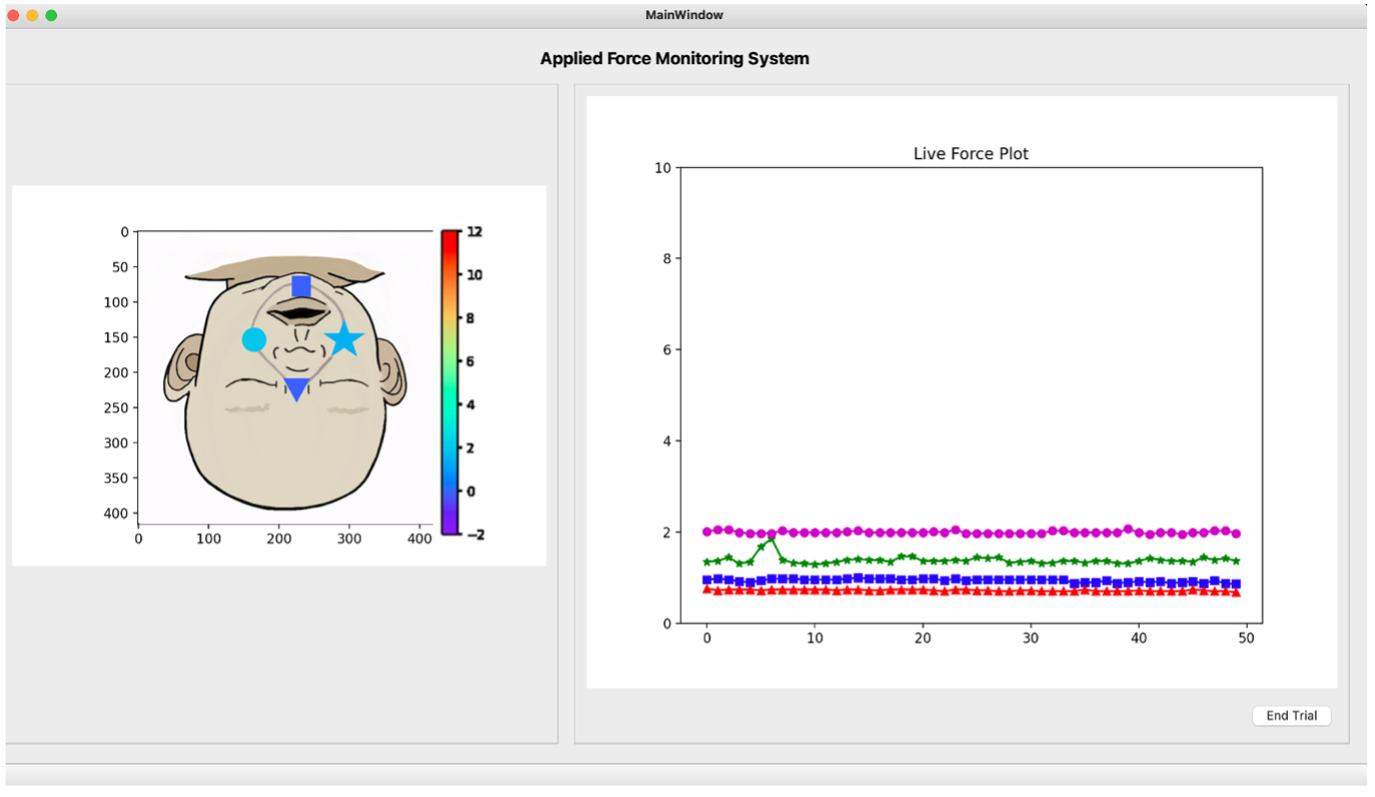Click the yellow minimize window button
This screenshot has width=1375, height=797.
(x=32, y=15)
